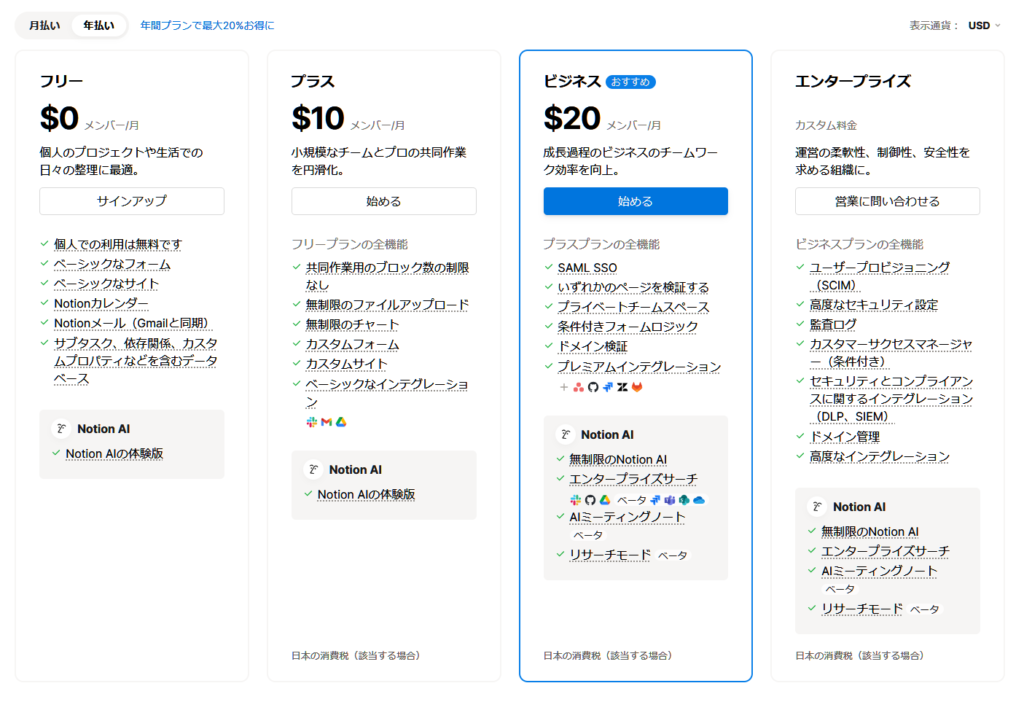Click the blue 始める button in ビジネス plan
1024x702 pixels.
(635, 201)
